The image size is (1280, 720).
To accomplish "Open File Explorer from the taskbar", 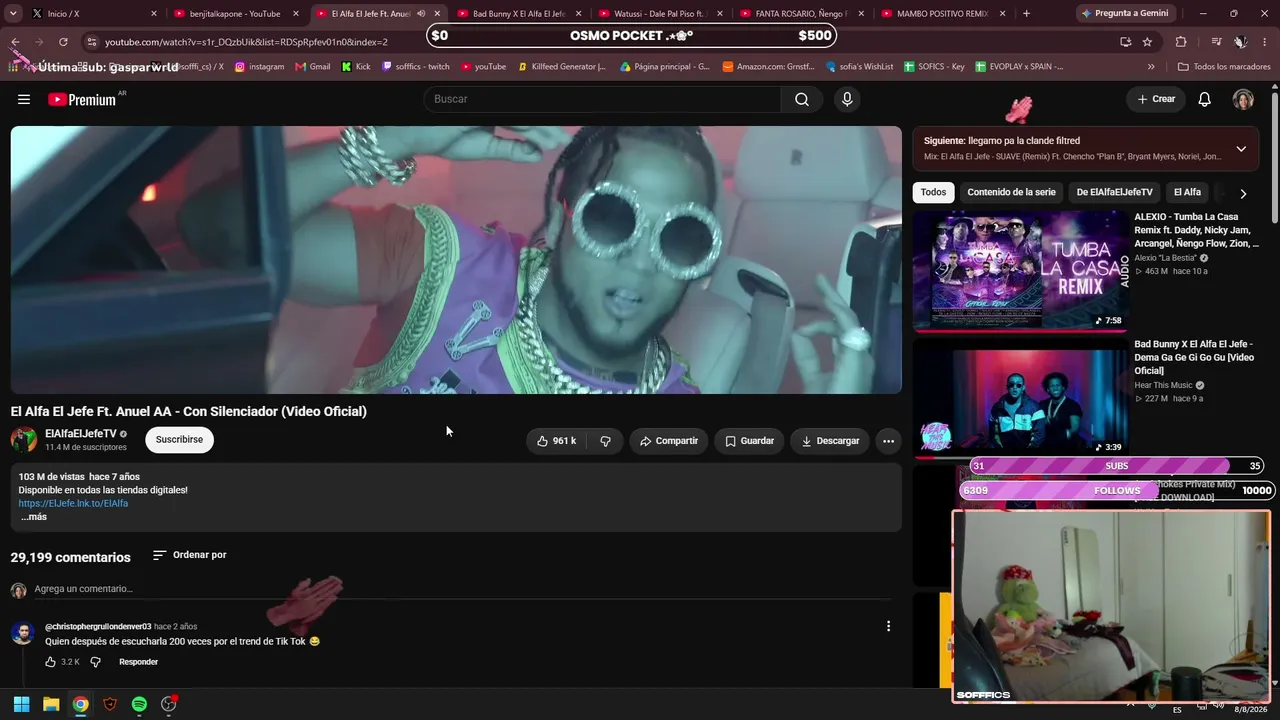I will coord(51,704).
